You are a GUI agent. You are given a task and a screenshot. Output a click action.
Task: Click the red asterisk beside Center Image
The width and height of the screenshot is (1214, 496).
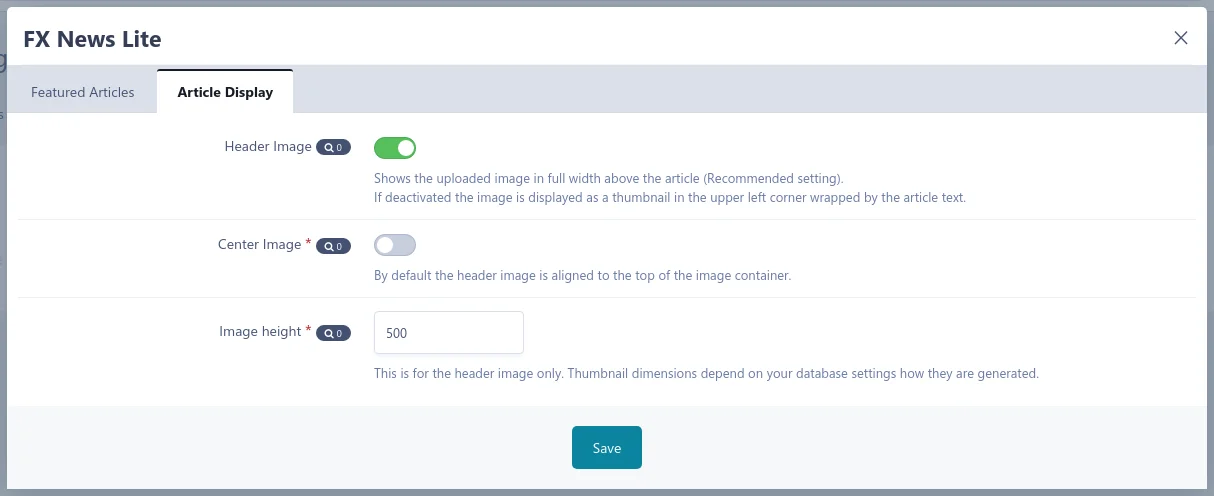pyautogui.click(x=308, y=243)
